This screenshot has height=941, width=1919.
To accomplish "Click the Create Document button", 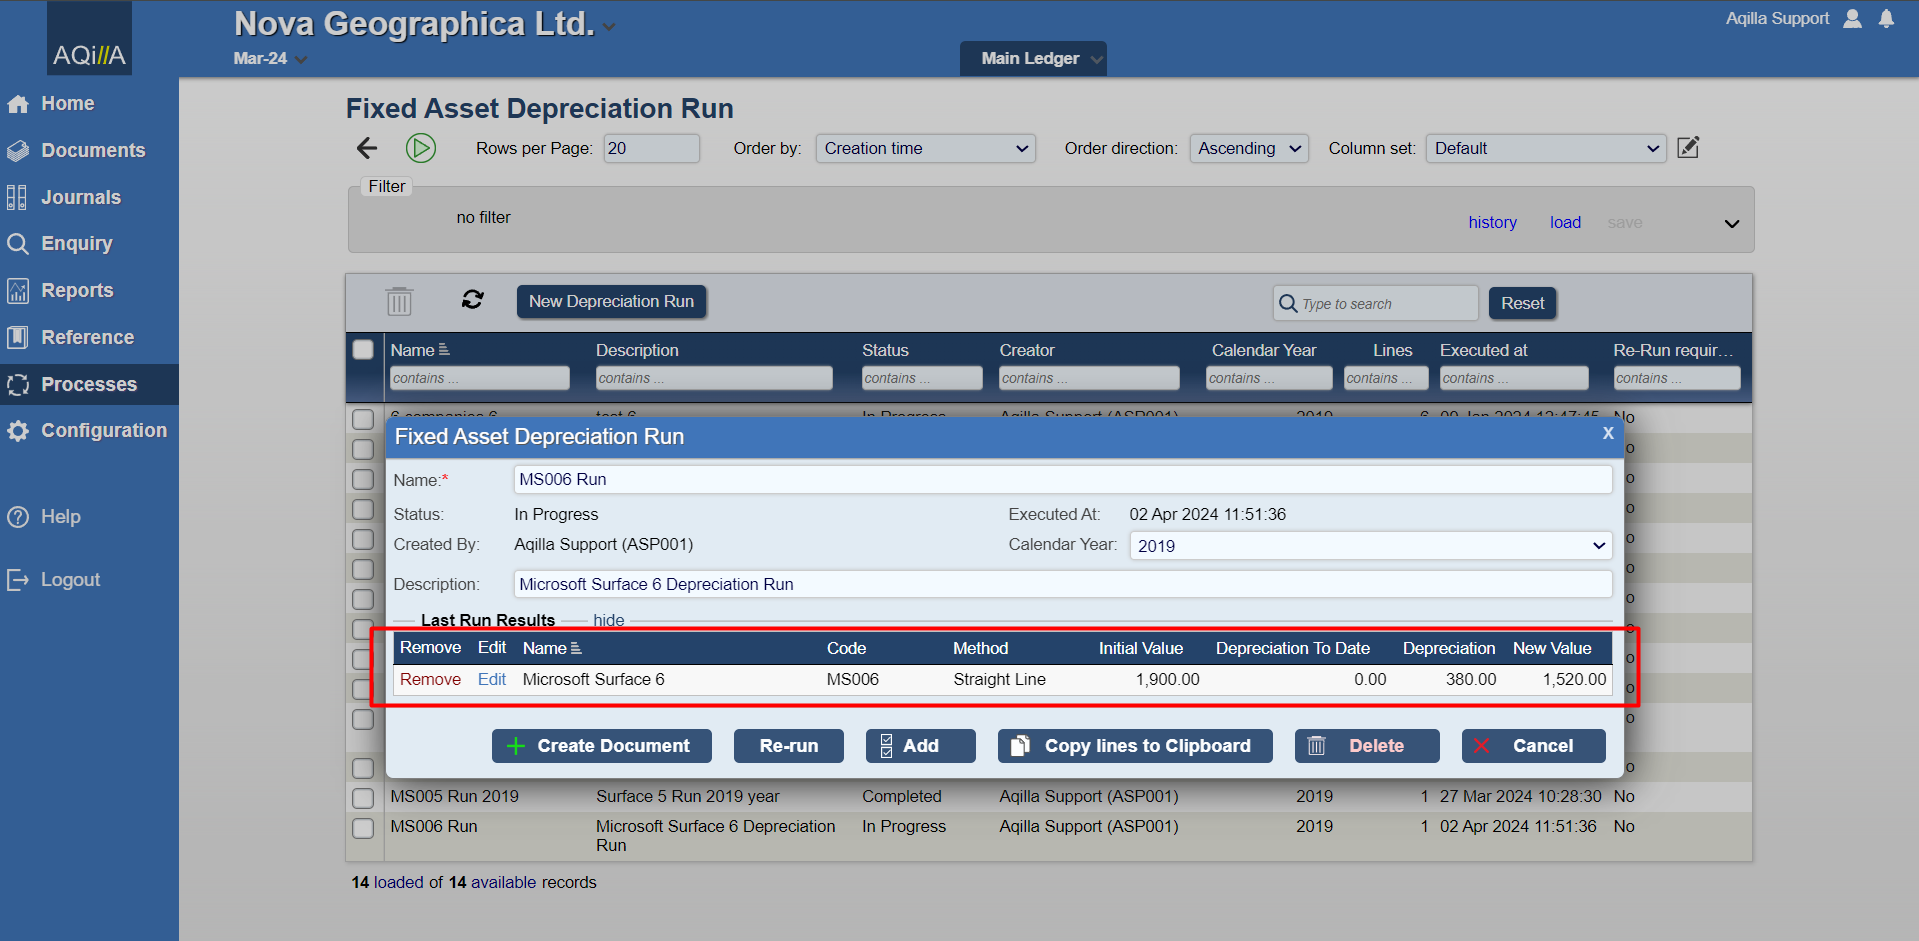I will pyautogui.click(x=601, y=746).
